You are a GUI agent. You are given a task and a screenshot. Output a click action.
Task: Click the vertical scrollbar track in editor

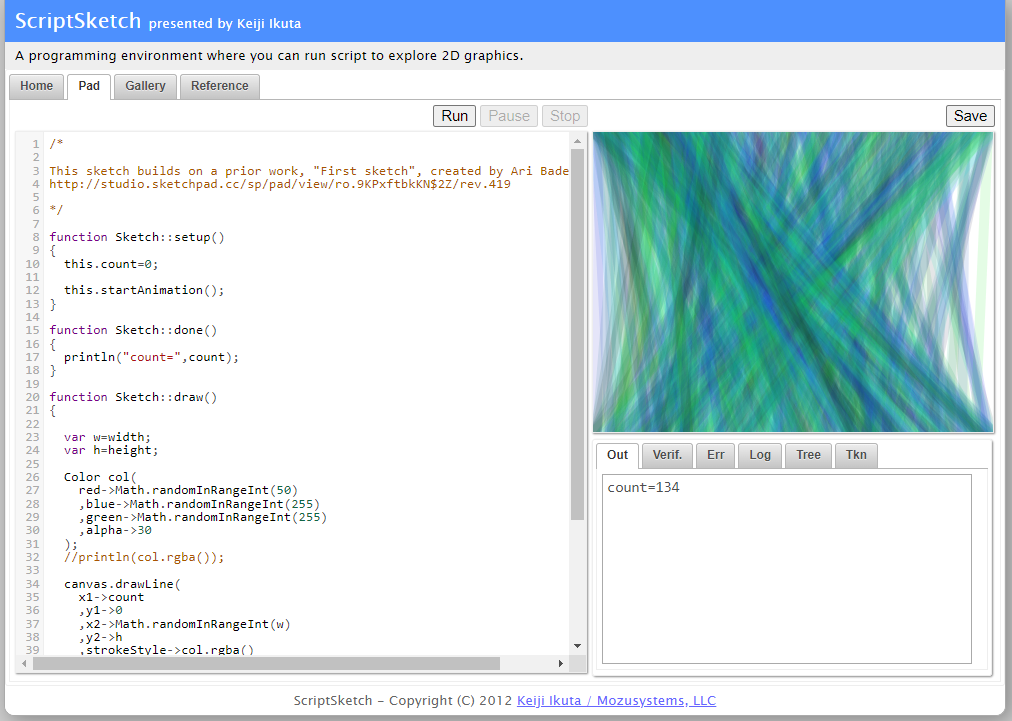[x=577, y=580]
